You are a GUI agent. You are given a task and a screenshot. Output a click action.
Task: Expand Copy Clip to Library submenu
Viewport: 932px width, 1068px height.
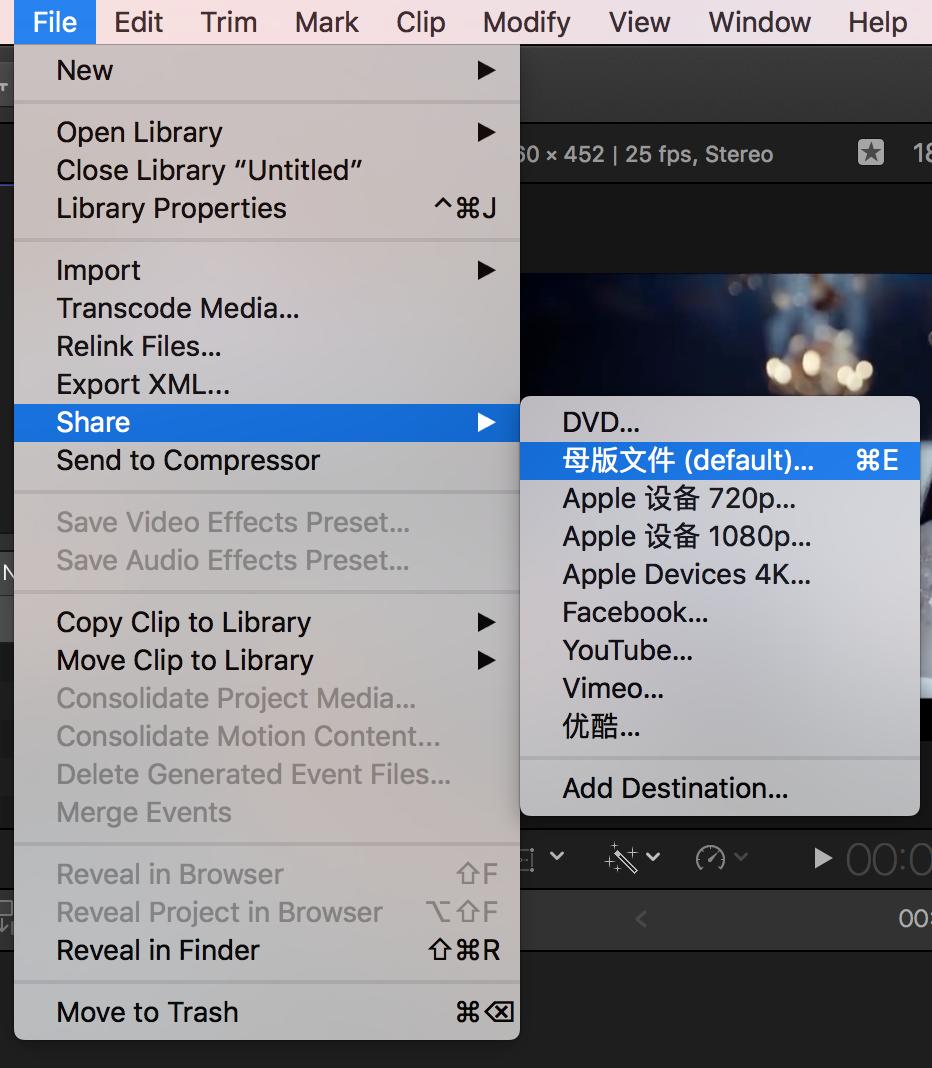click(x=266, y=623)
